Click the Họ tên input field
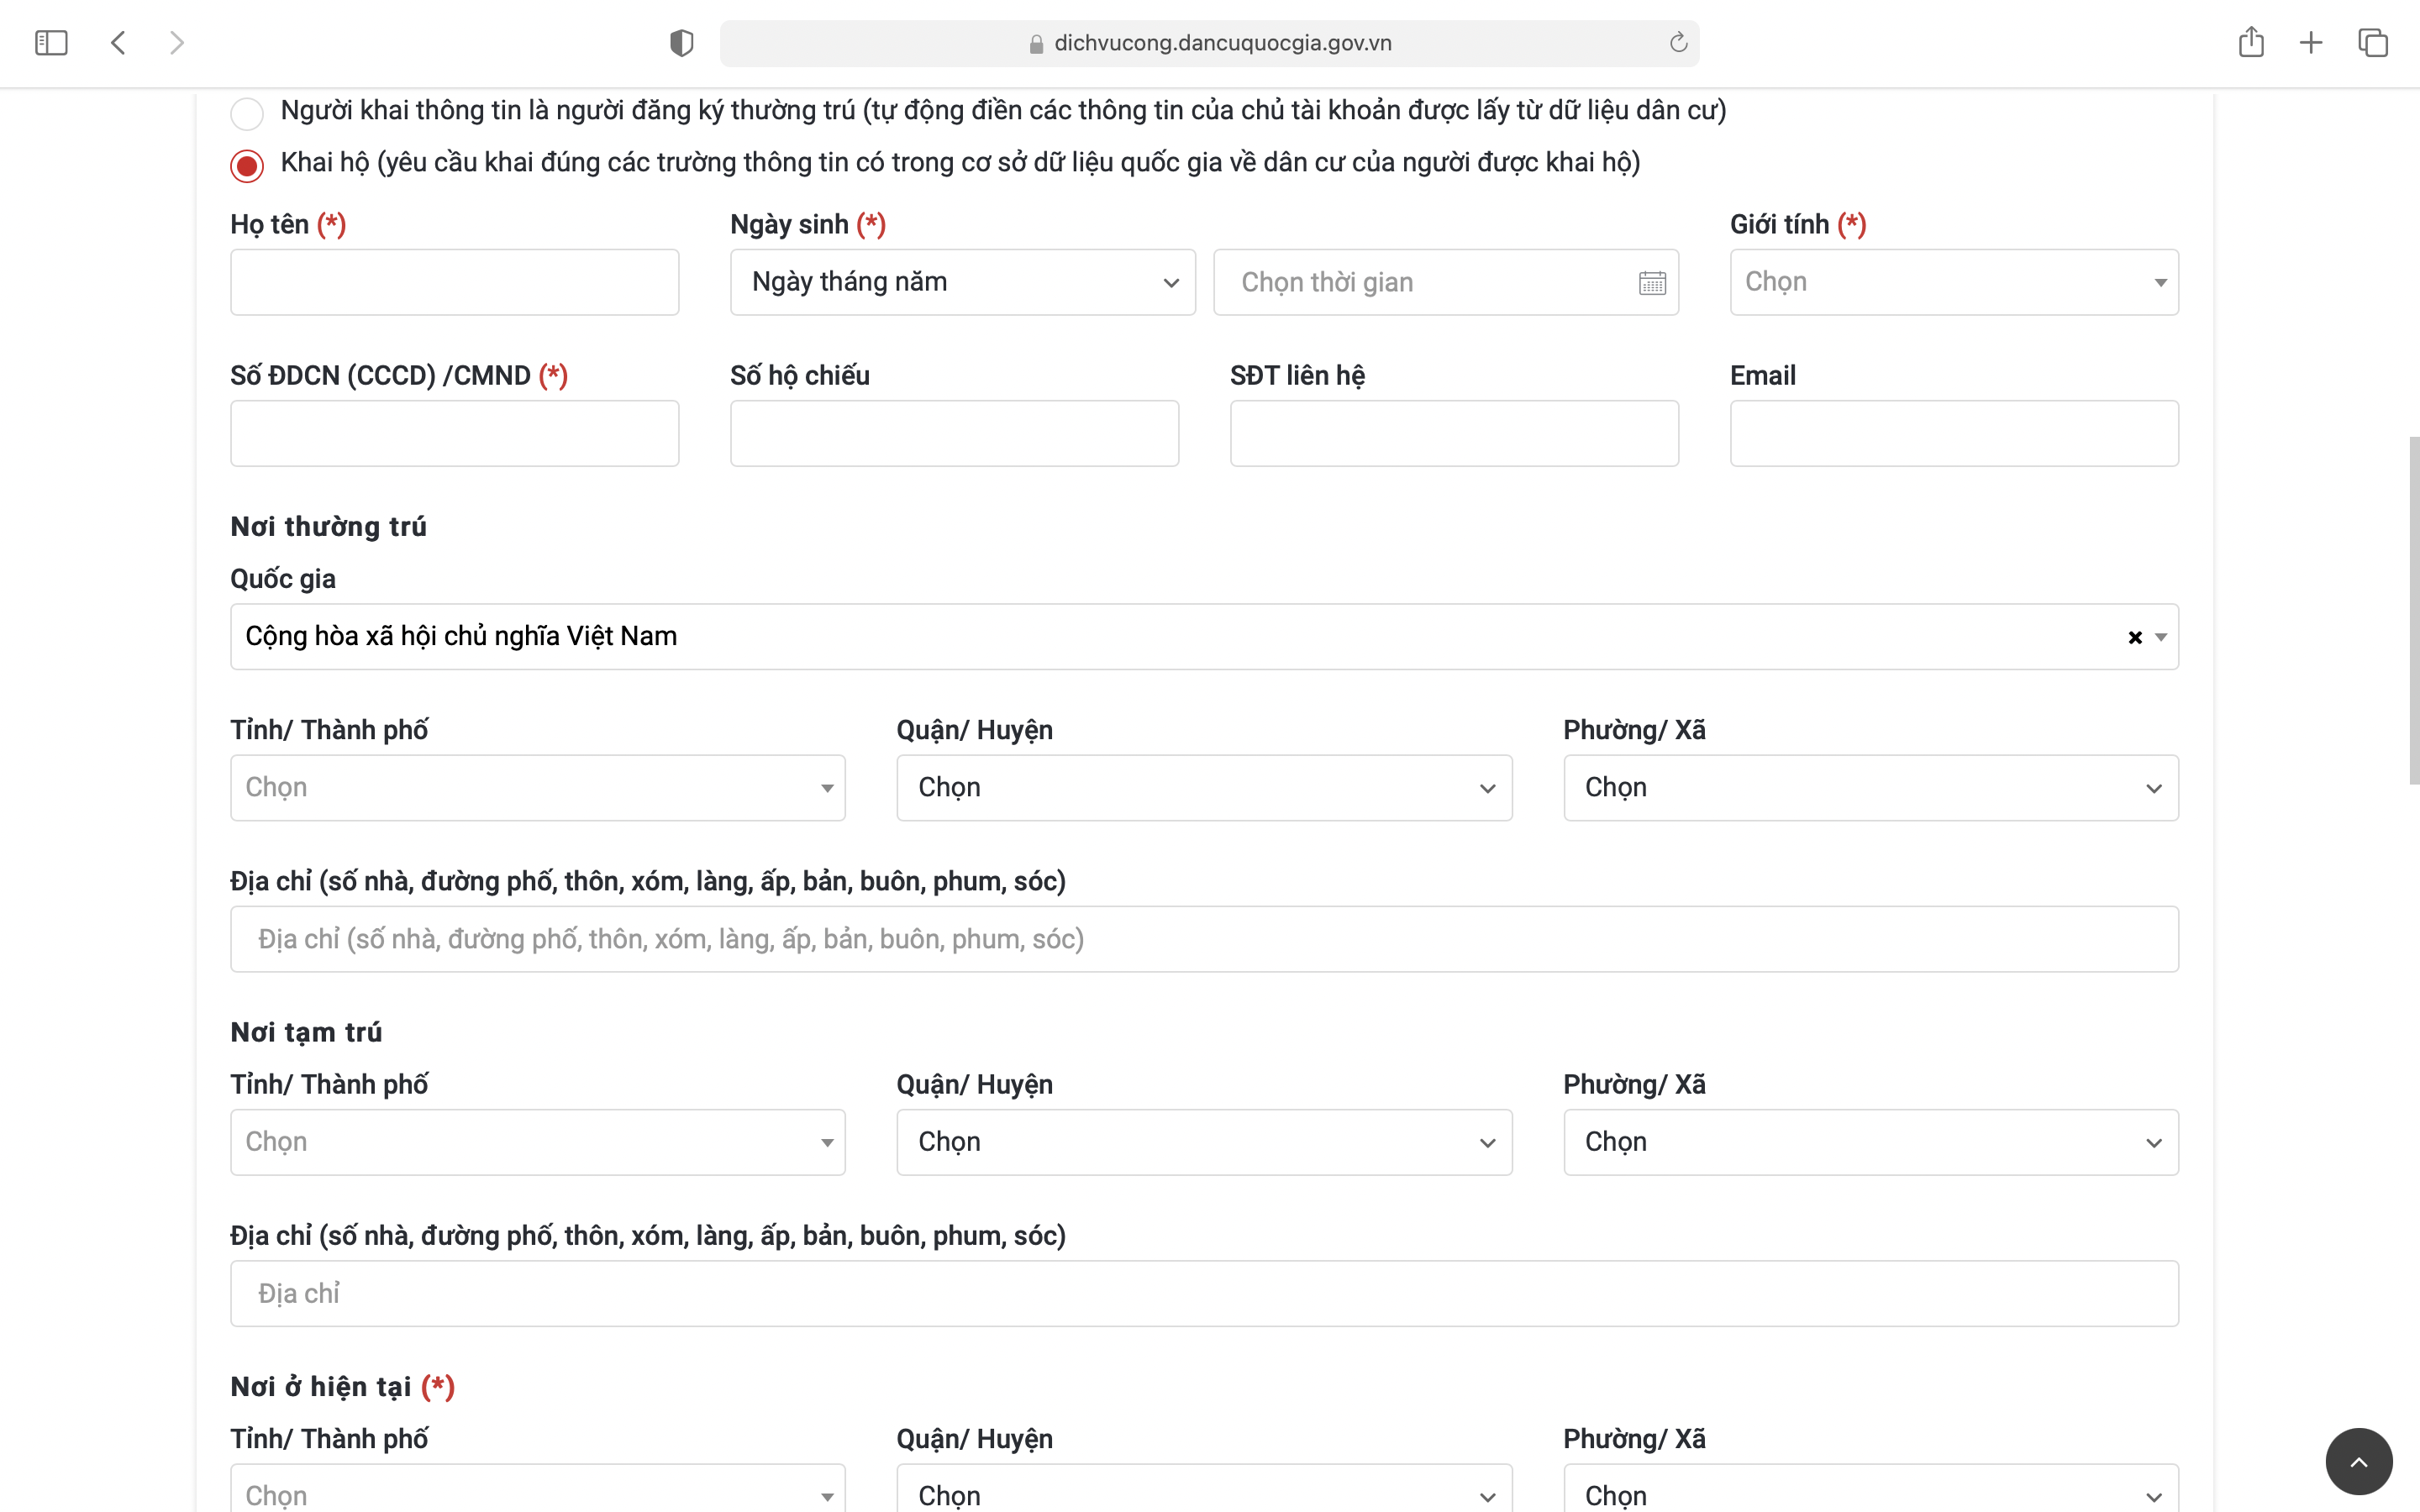Screen dimensions: 2420x1512 click(x=454, y=283)
